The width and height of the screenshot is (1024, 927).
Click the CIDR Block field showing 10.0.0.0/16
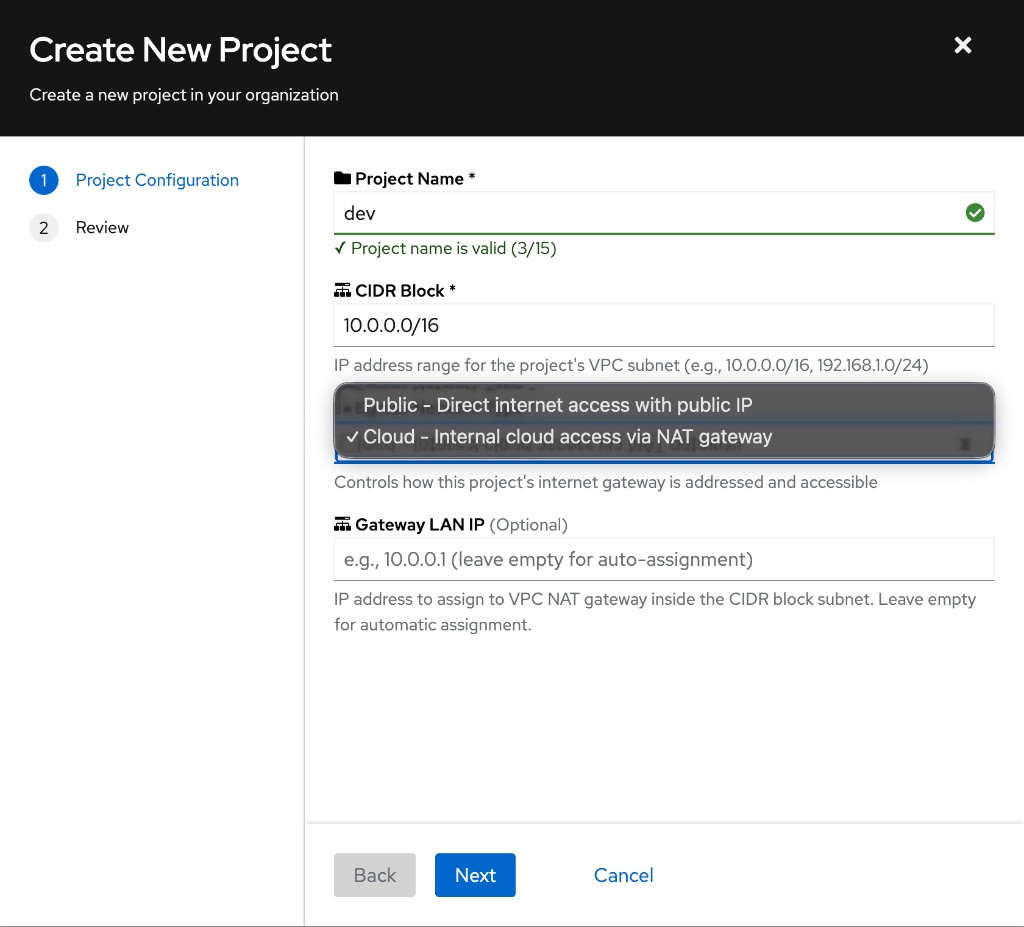(663, 325)
